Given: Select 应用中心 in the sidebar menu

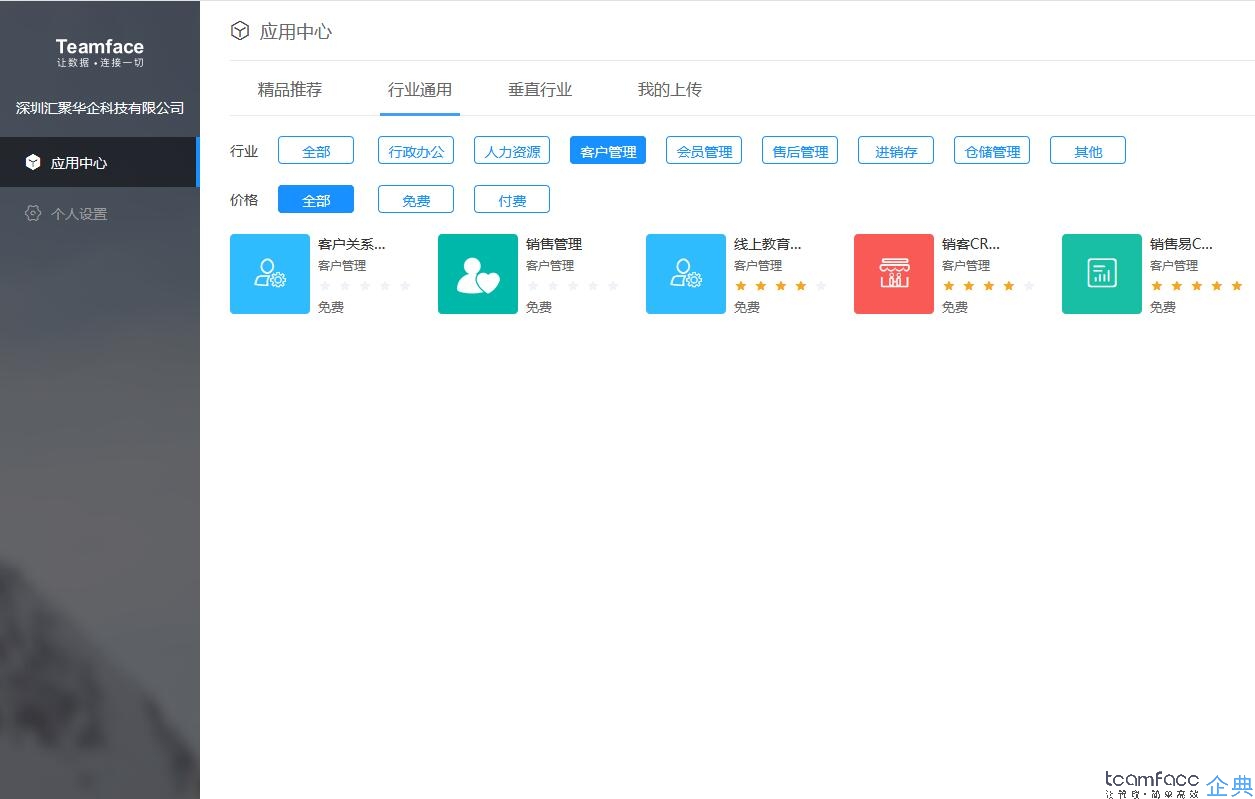Looking at the screenshot, I should pyautogui.click(x=100, y=162).
